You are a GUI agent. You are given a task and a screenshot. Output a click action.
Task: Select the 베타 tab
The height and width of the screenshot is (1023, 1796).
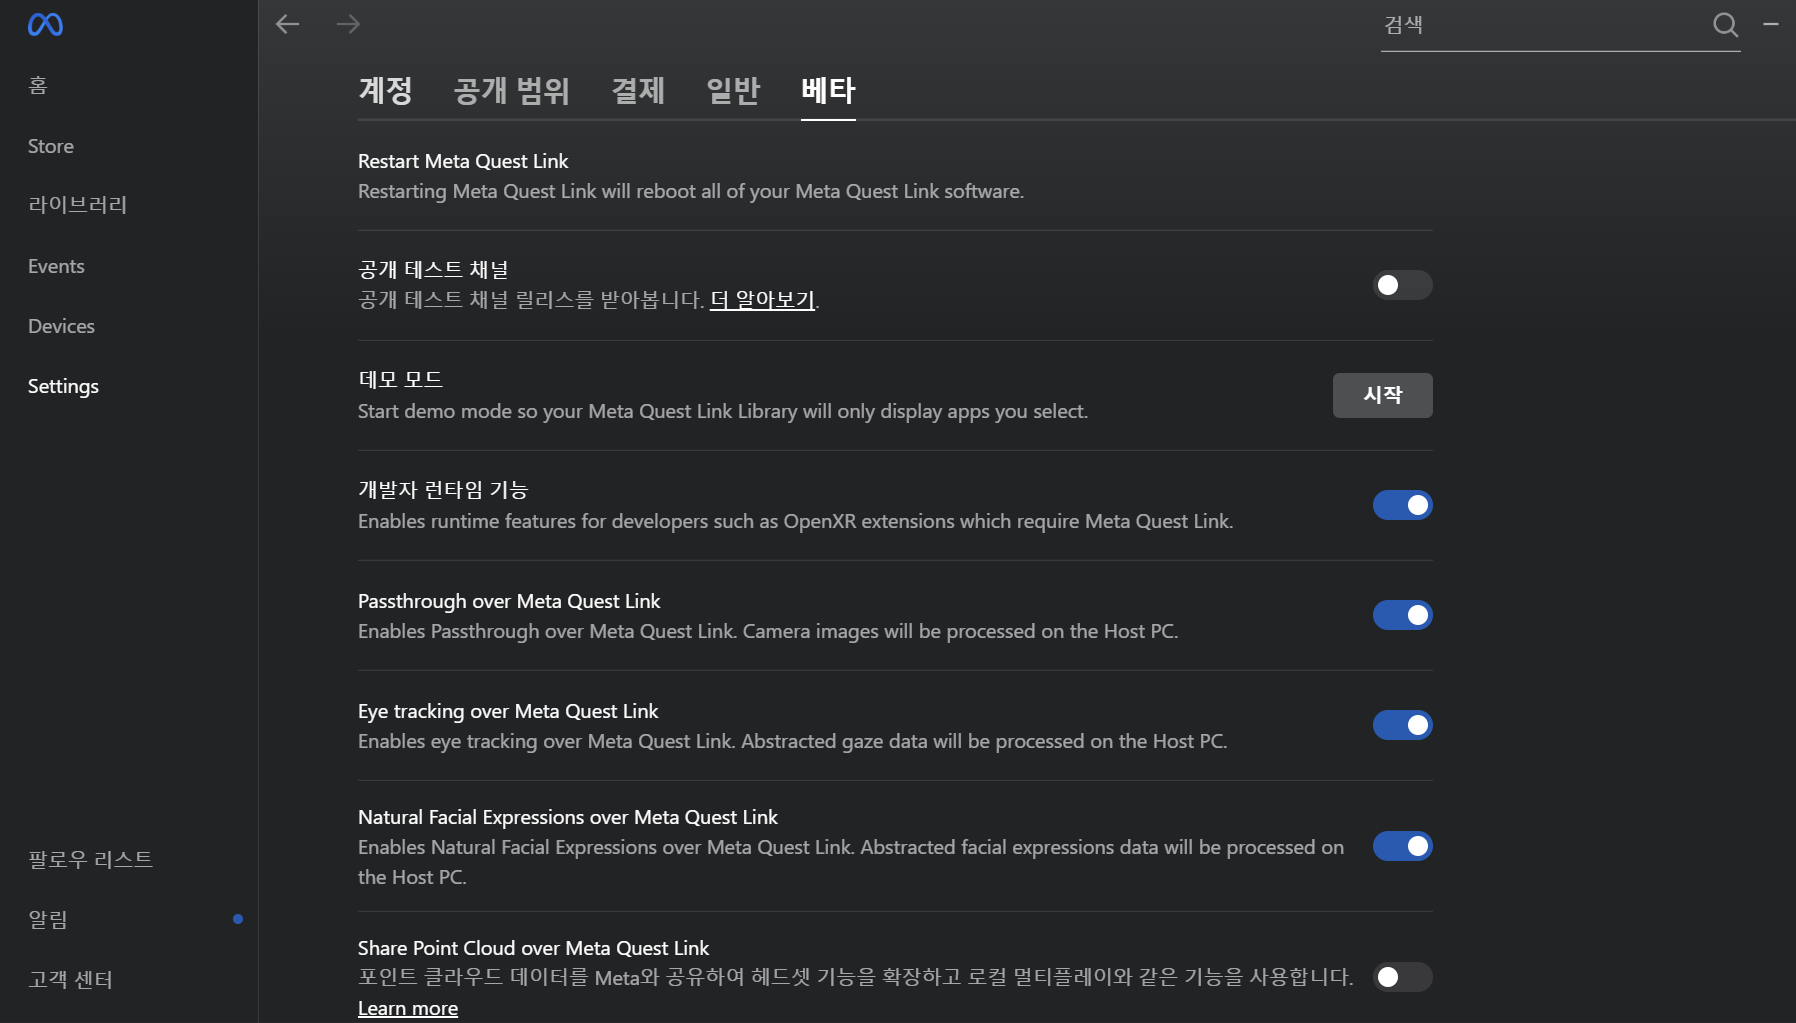828,91
